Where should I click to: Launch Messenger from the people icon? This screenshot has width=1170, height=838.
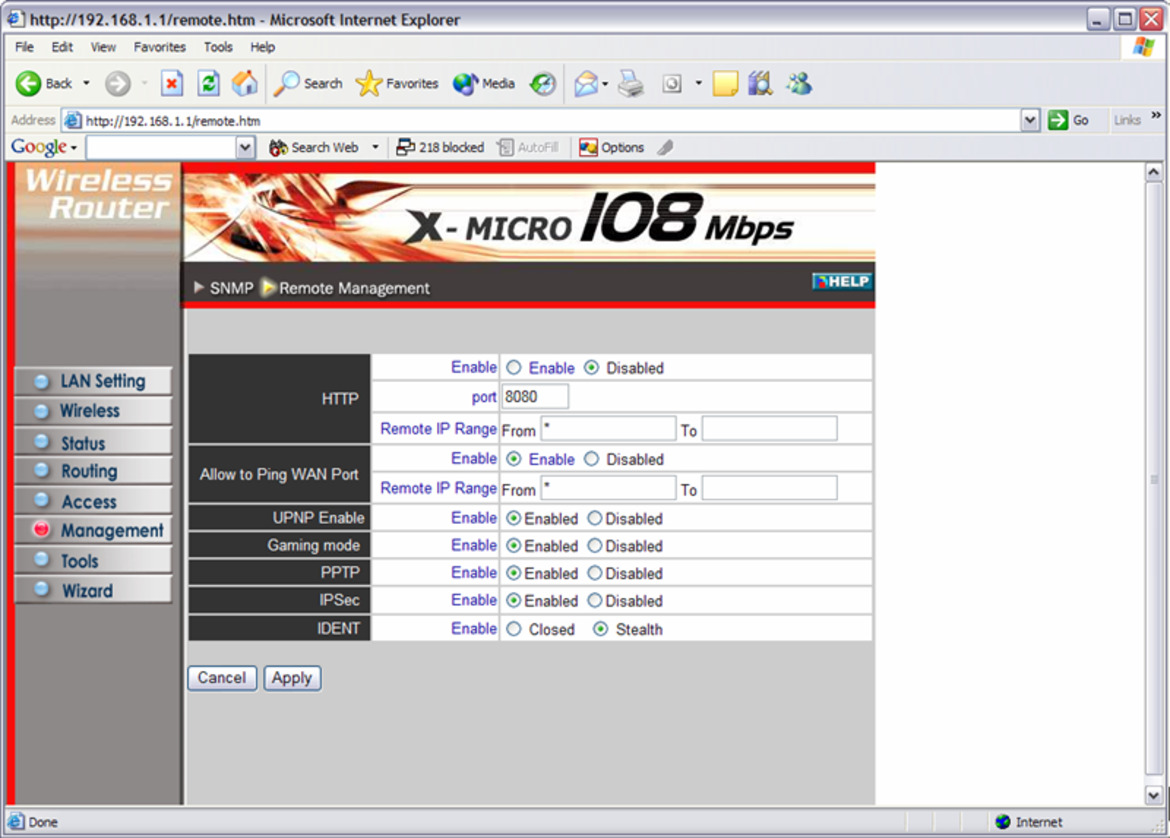pos(798,84)
